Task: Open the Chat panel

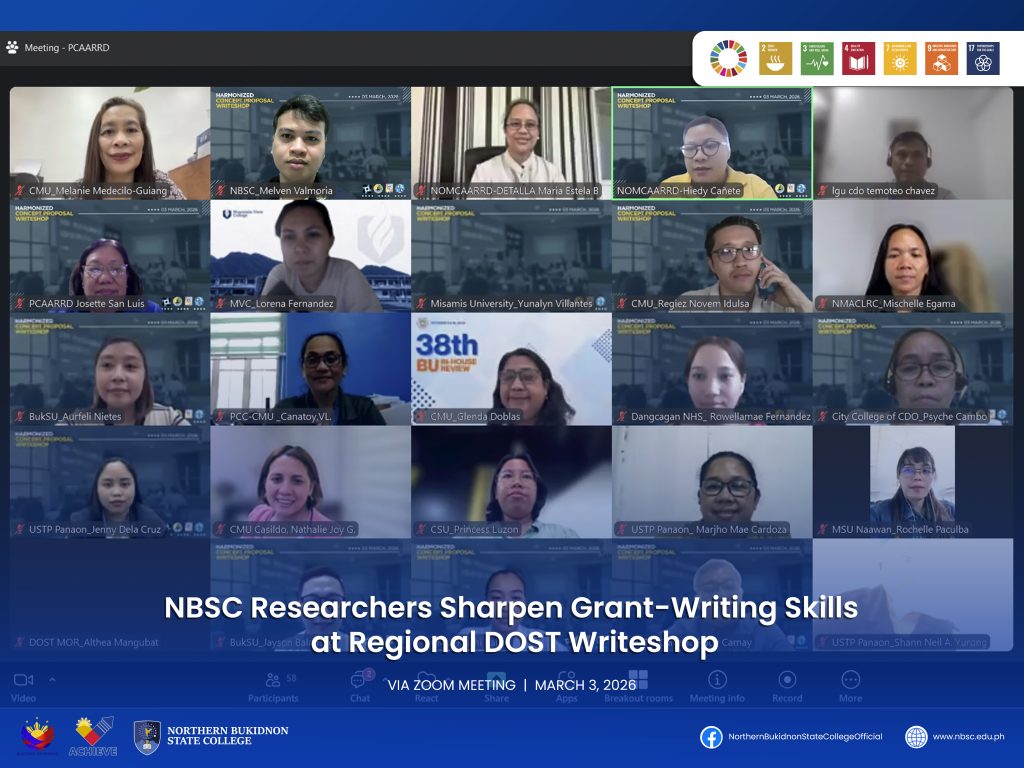Action: (x=360, y=686)
